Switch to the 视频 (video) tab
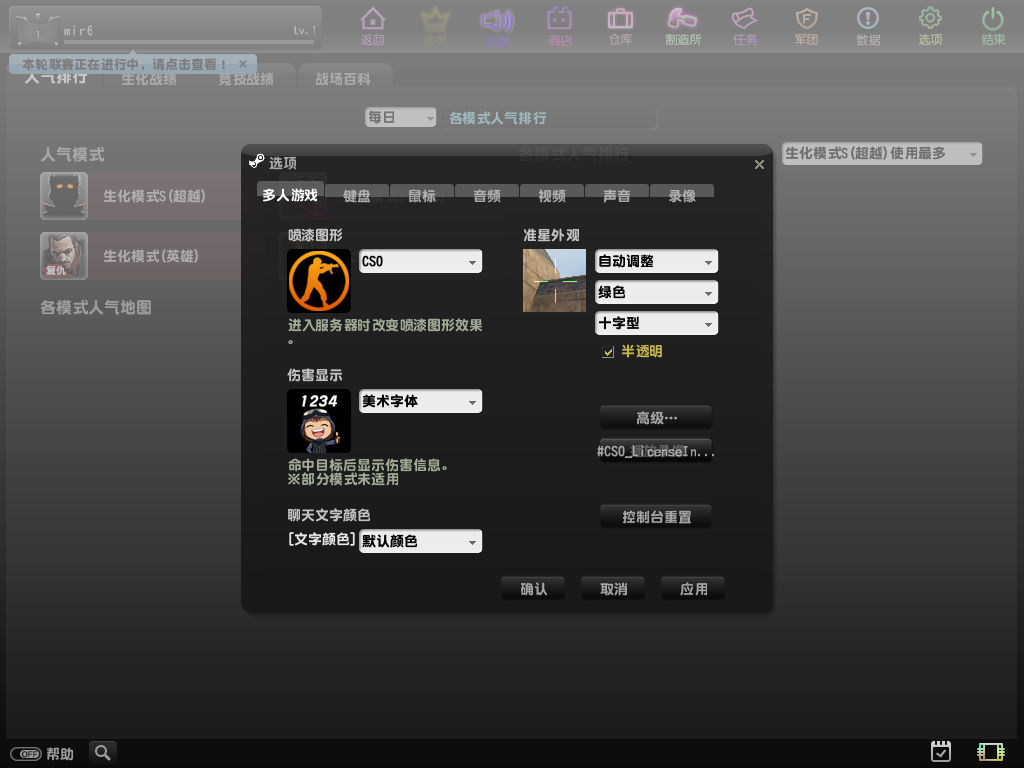 coord(551,195)
